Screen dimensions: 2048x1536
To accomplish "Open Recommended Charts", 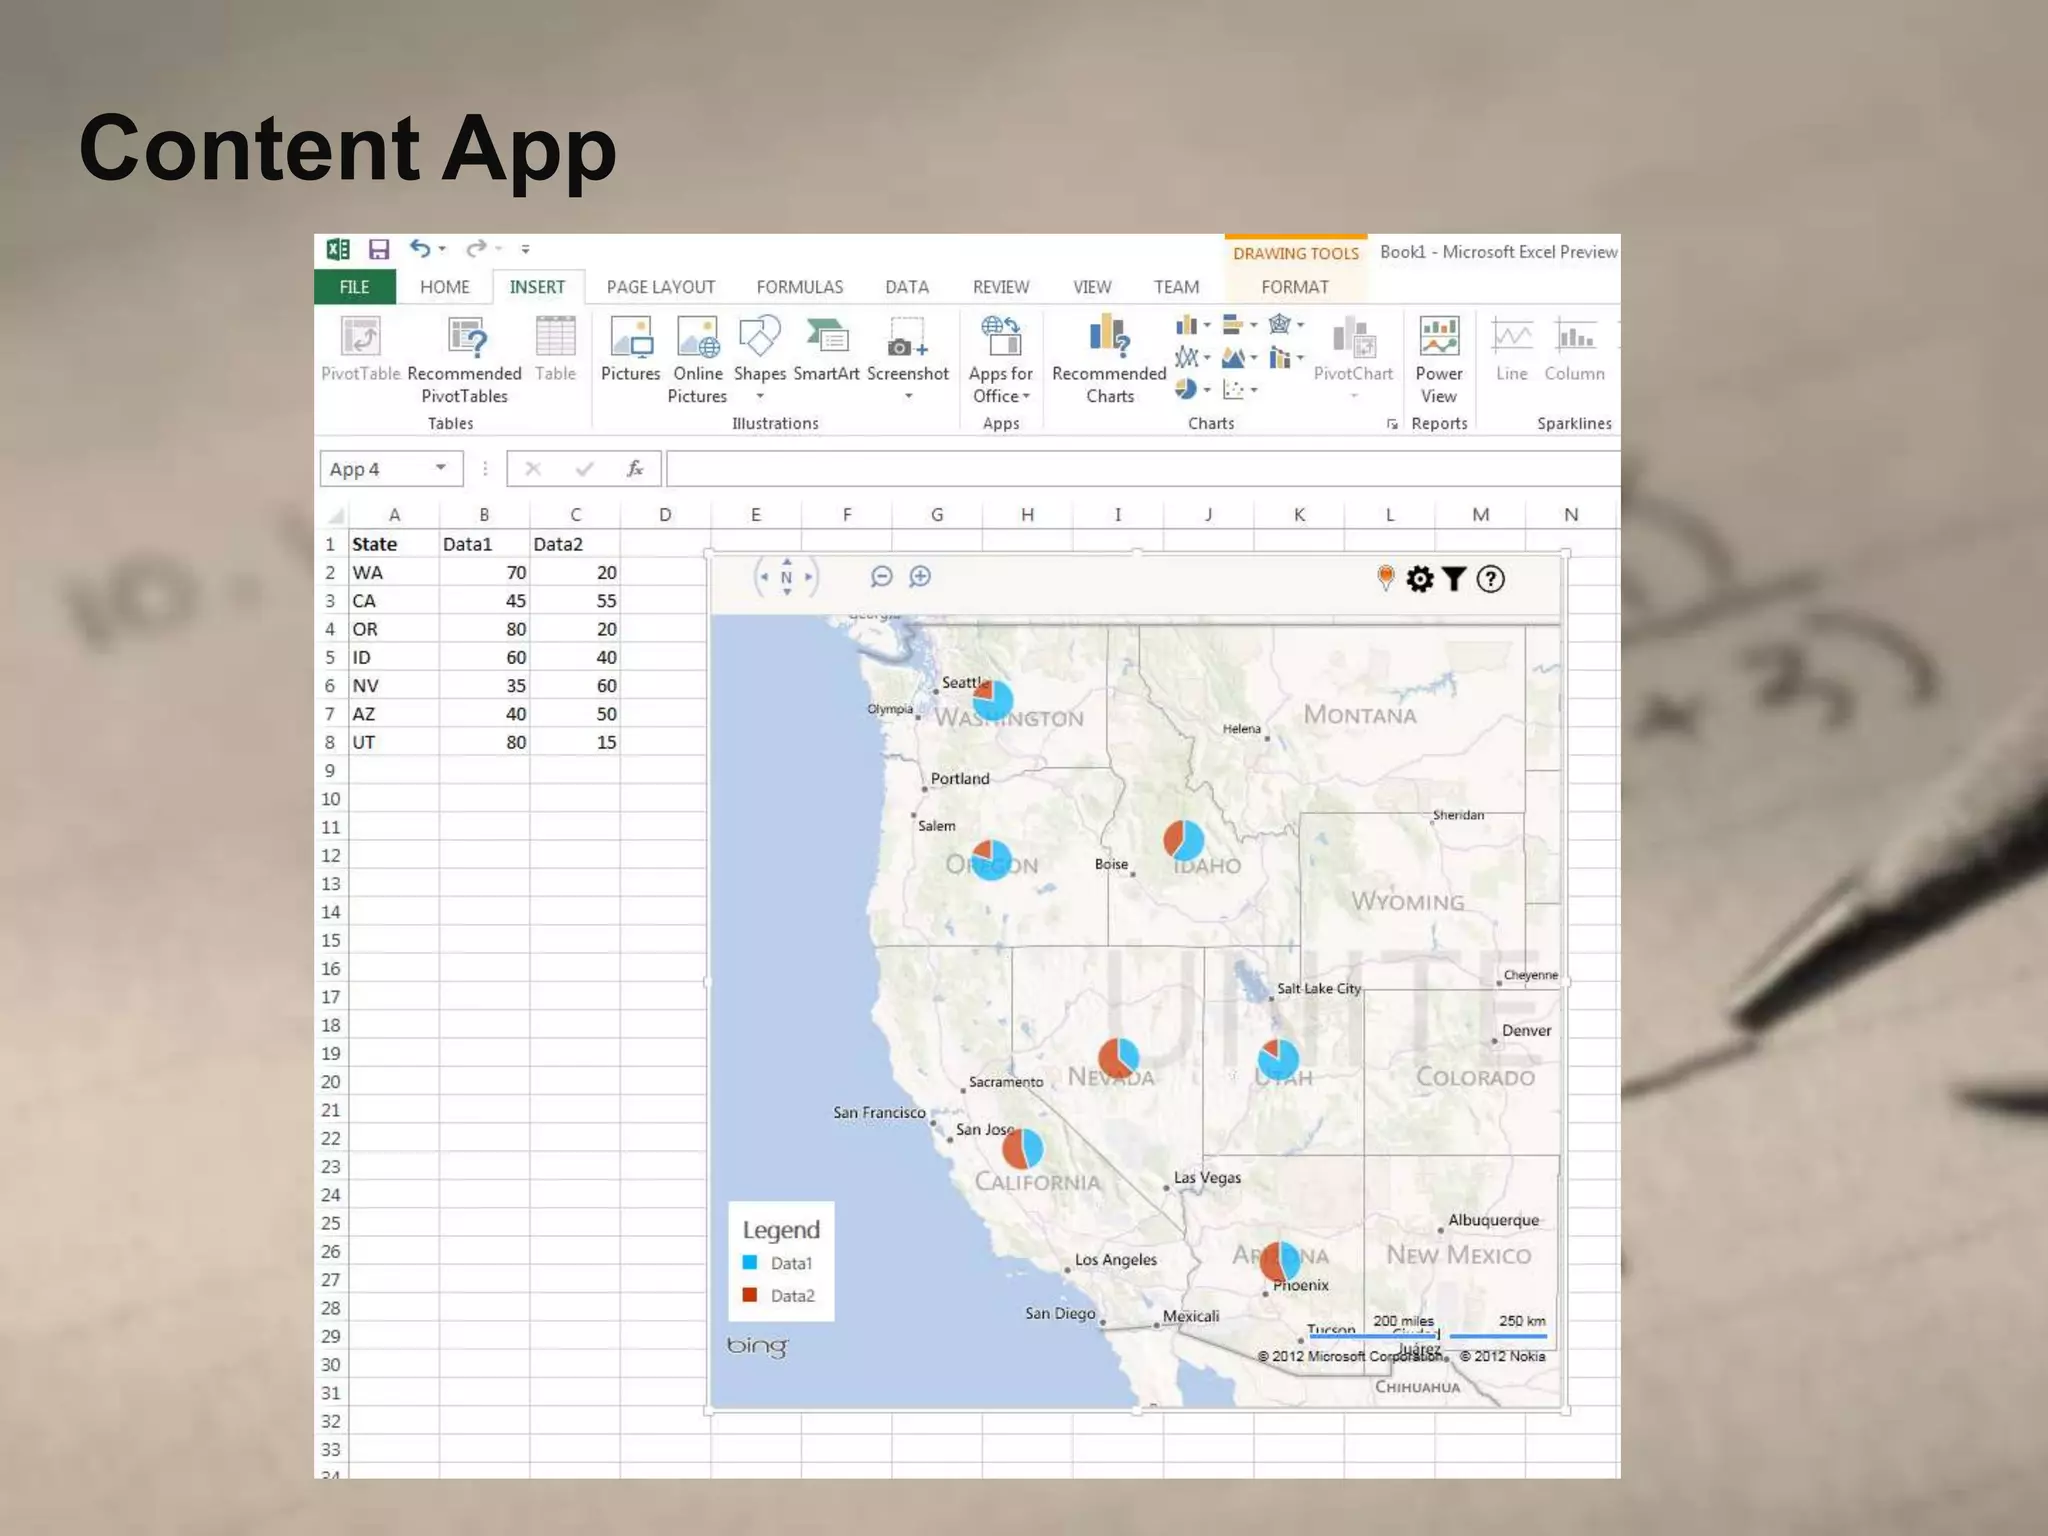I will point(1109,360).
